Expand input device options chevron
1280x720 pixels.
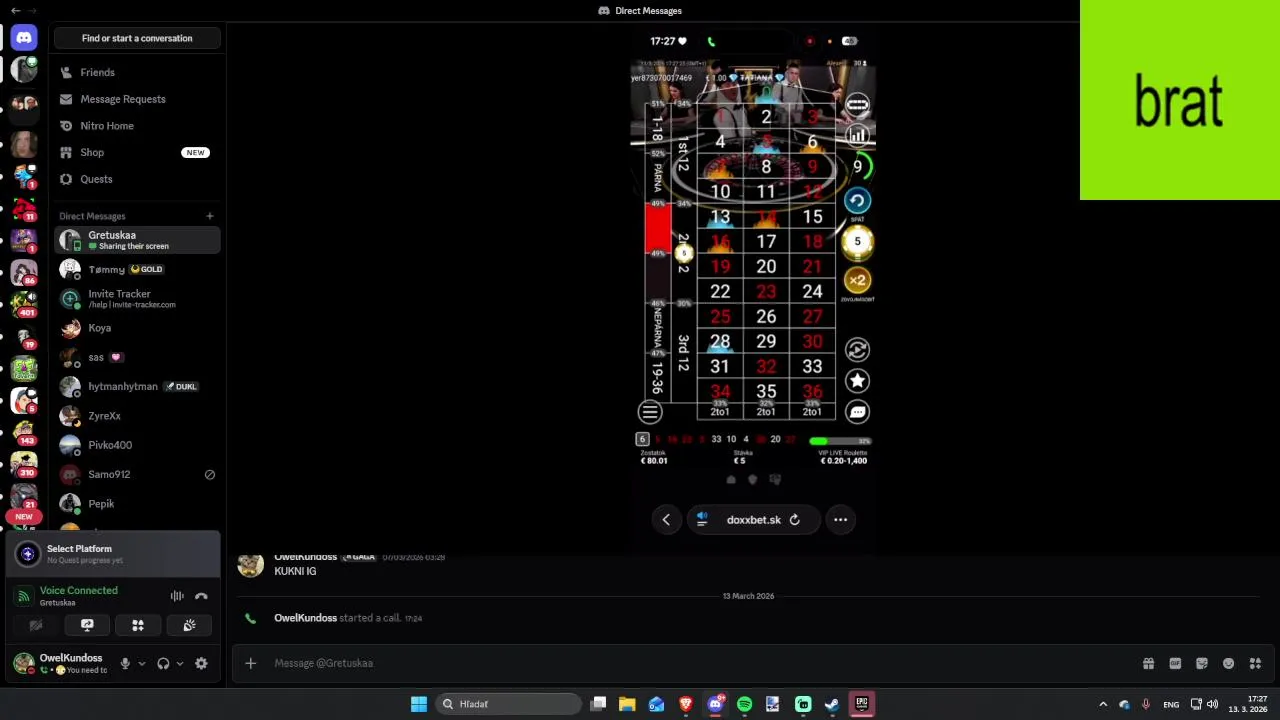(142, 663)
